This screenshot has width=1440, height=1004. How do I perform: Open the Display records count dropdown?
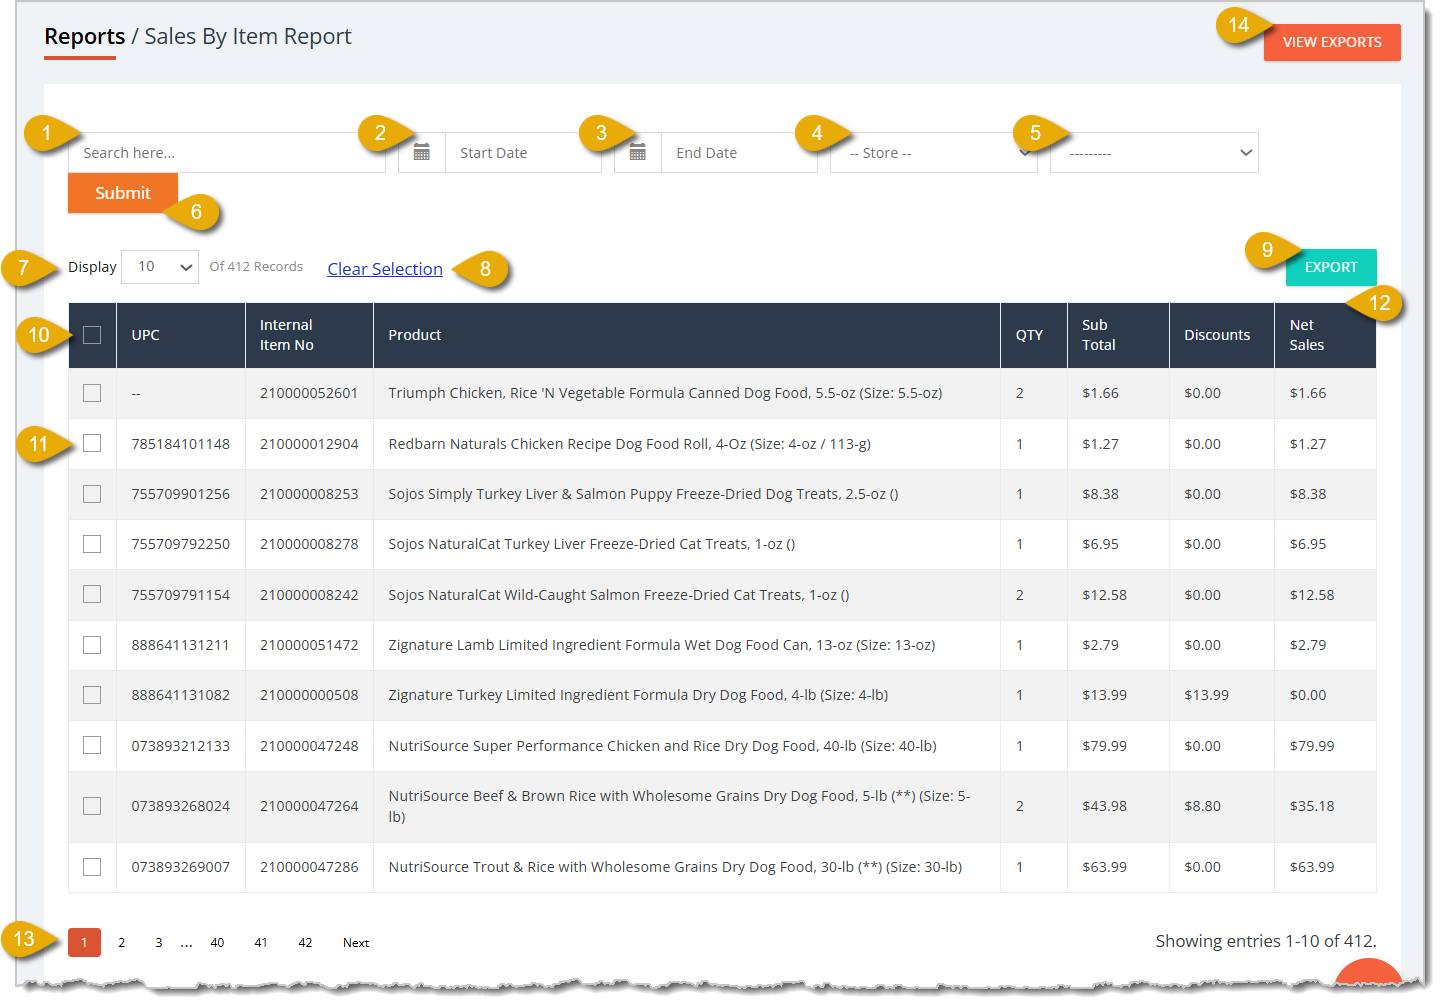(160, 267)
